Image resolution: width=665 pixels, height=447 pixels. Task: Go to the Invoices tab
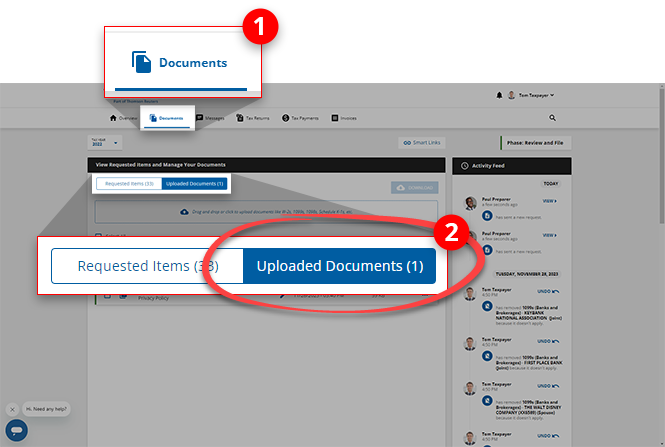click(x=344, y=118)
